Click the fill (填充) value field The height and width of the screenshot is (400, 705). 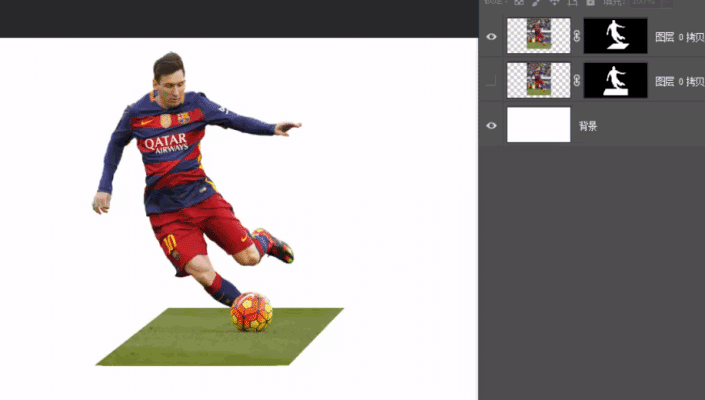click(x=647, y=2)
